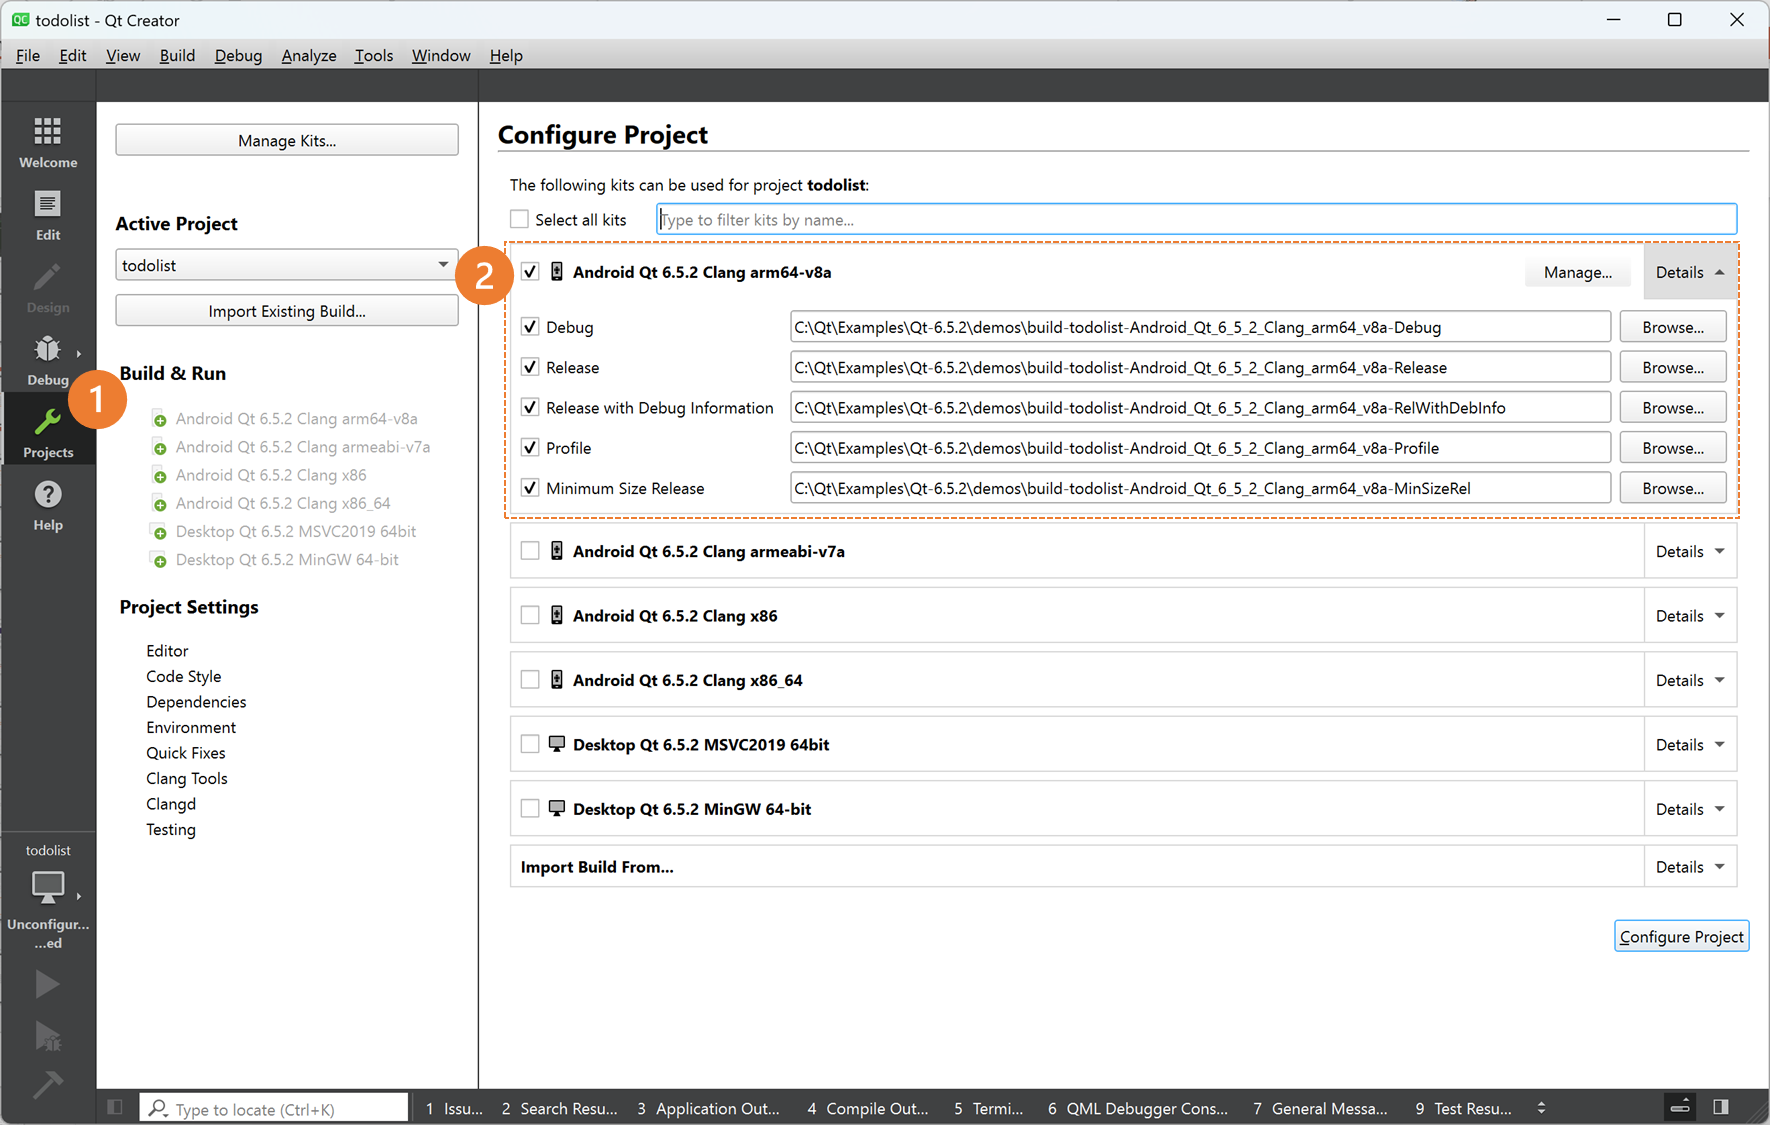
Task: Expand Details for Desktop MinGW kit
Action: coord(1690,809)
